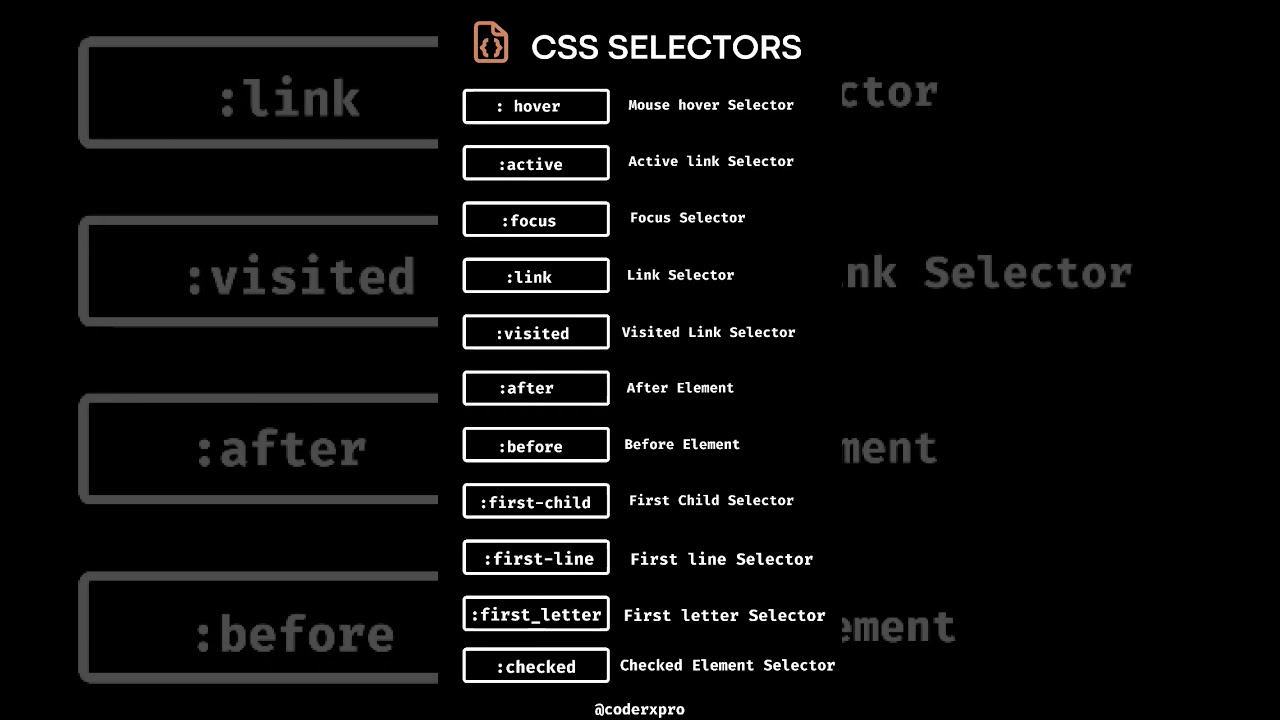Pick the center ':before' selector box
This screenshot has height=720, width=1280.
(536, 445)
